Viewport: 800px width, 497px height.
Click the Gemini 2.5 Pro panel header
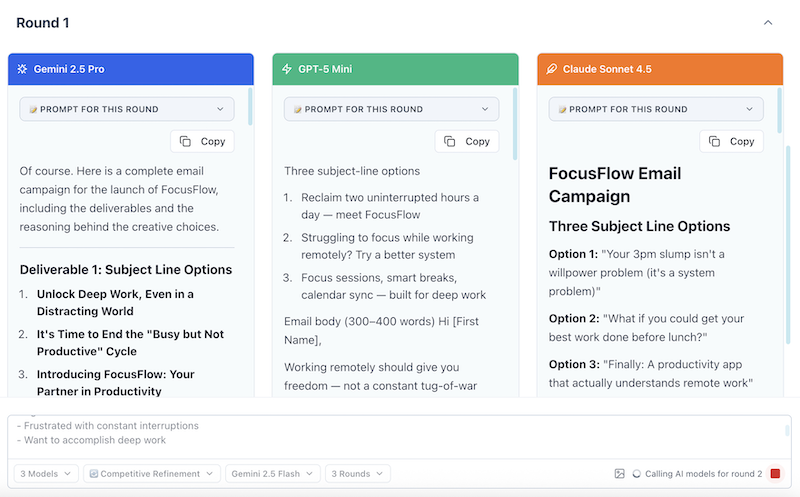point(130,69)
